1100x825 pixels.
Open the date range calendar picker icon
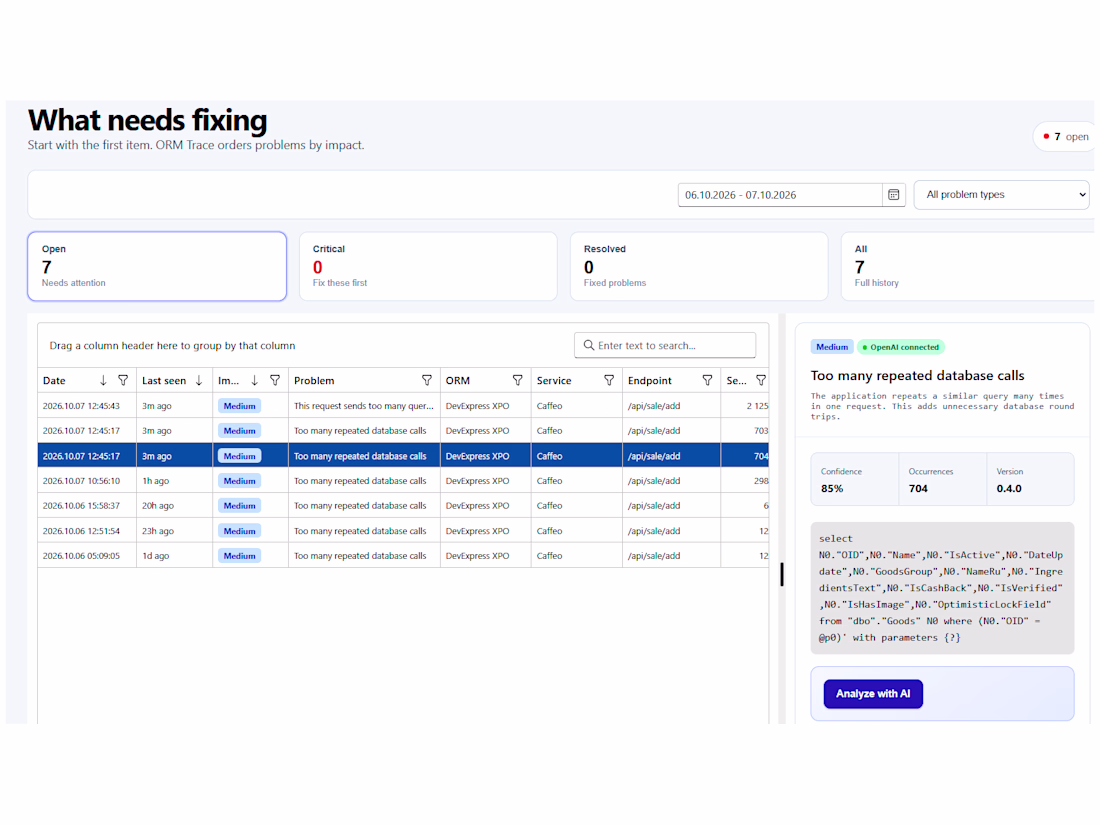pos(893,195)
